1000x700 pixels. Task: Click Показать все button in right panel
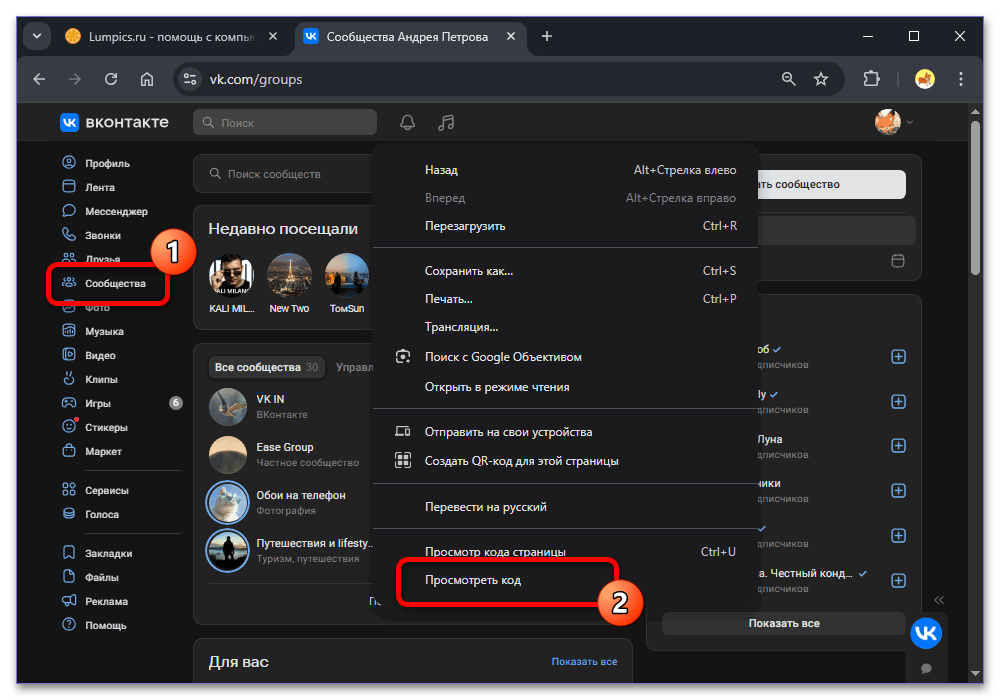784,623
